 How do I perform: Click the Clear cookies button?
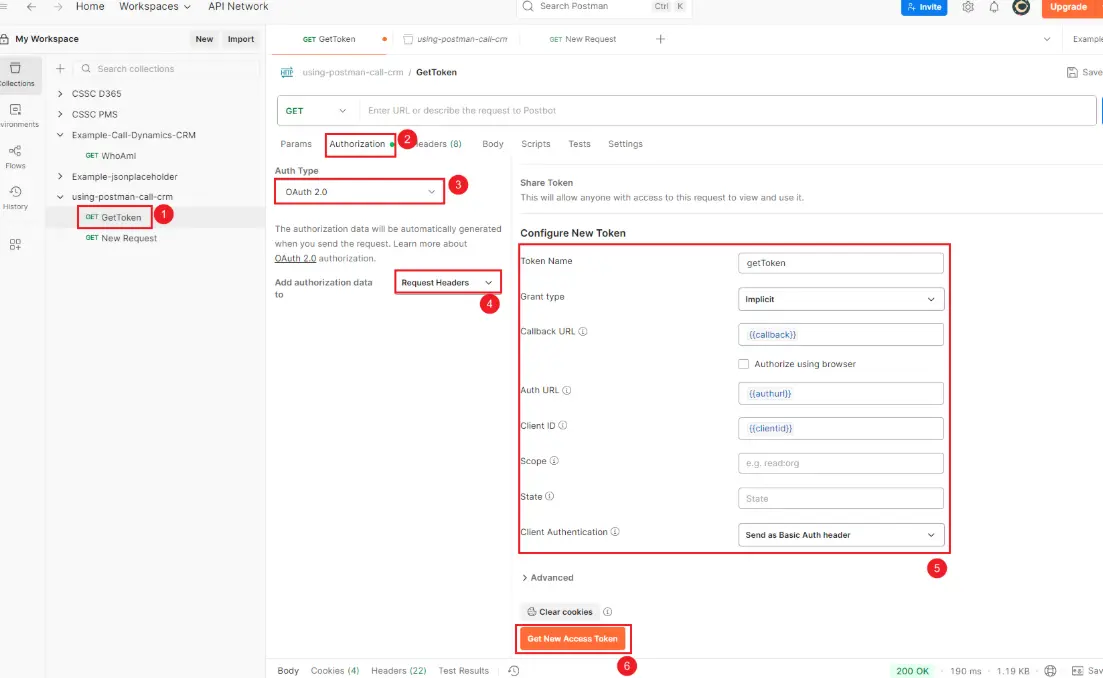click(x=560, y=612)
